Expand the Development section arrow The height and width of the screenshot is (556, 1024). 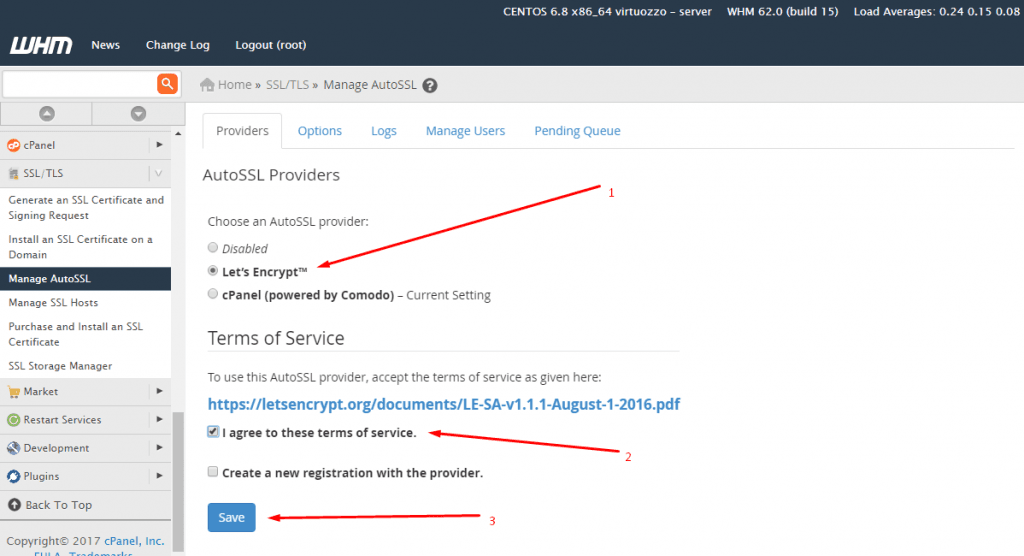click(x=159, y=448)
